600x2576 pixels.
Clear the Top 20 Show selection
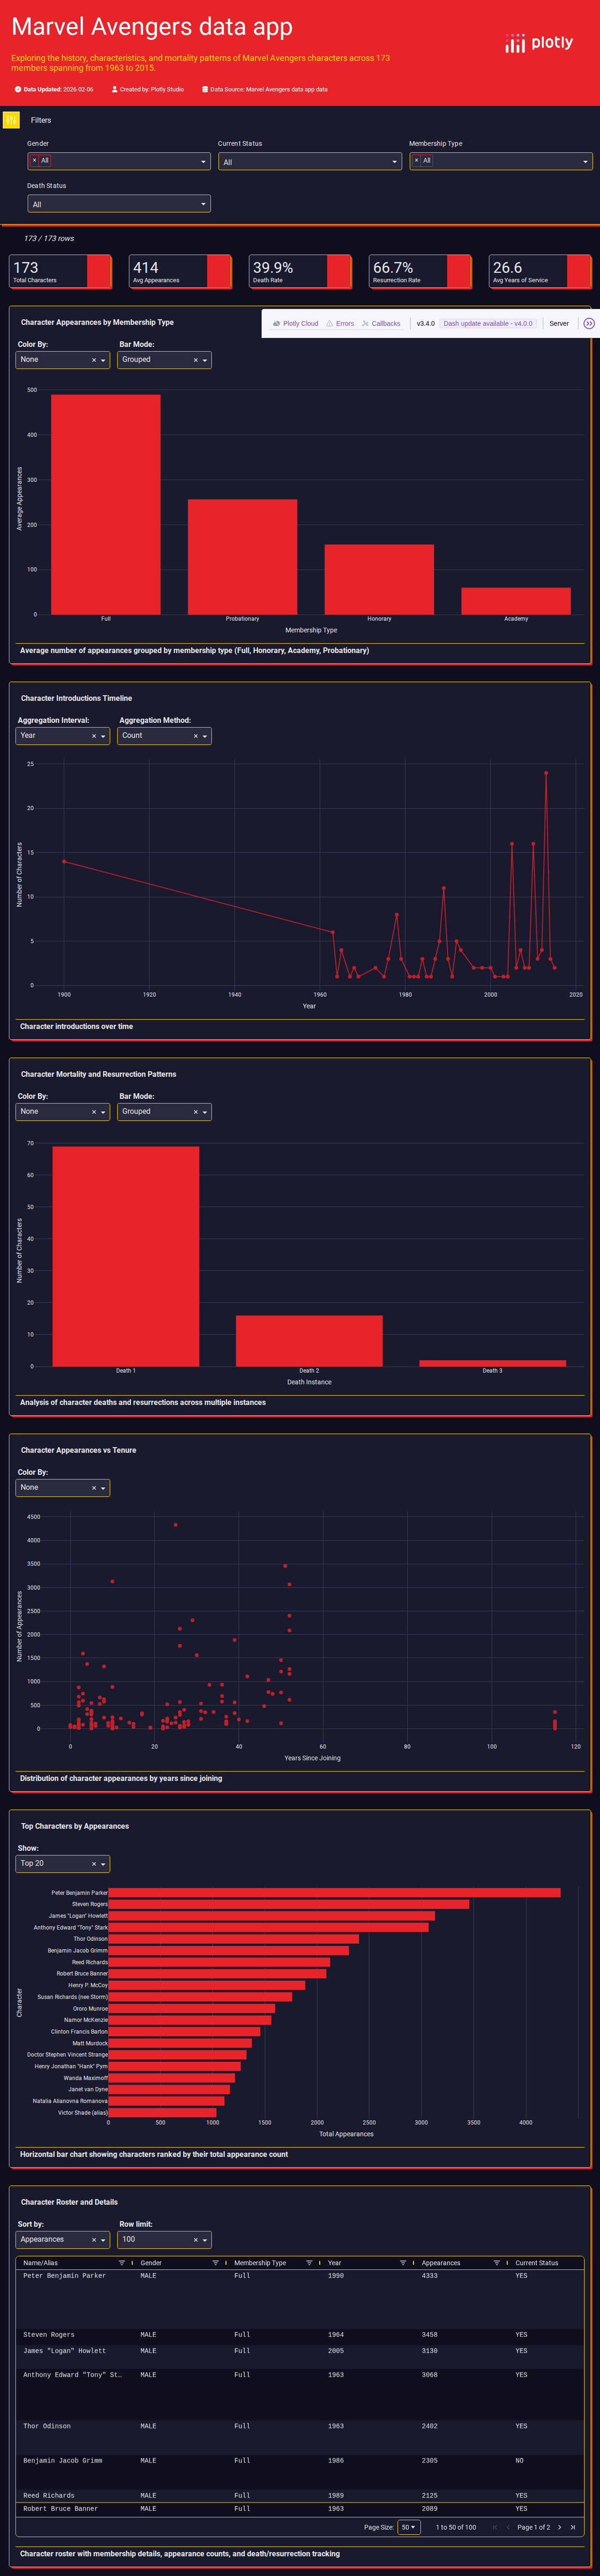click(x=94, y=1864)
